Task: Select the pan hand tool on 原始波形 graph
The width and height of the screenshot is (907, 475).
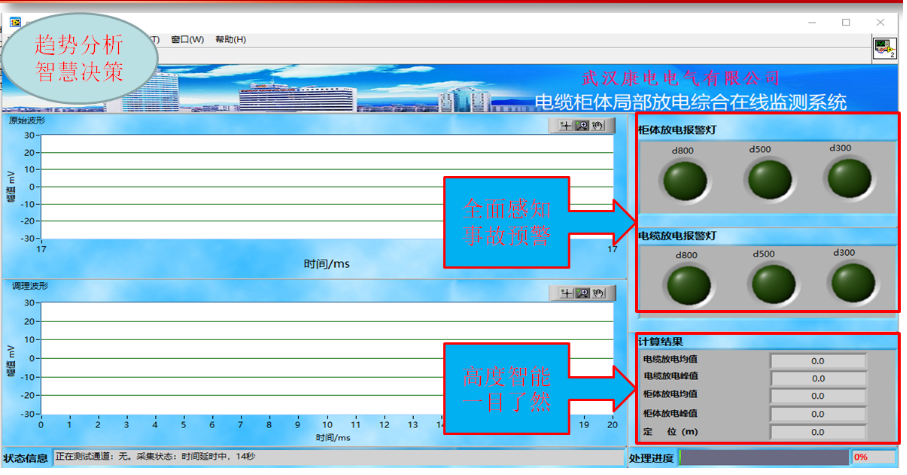Action: tap(598, 126)
